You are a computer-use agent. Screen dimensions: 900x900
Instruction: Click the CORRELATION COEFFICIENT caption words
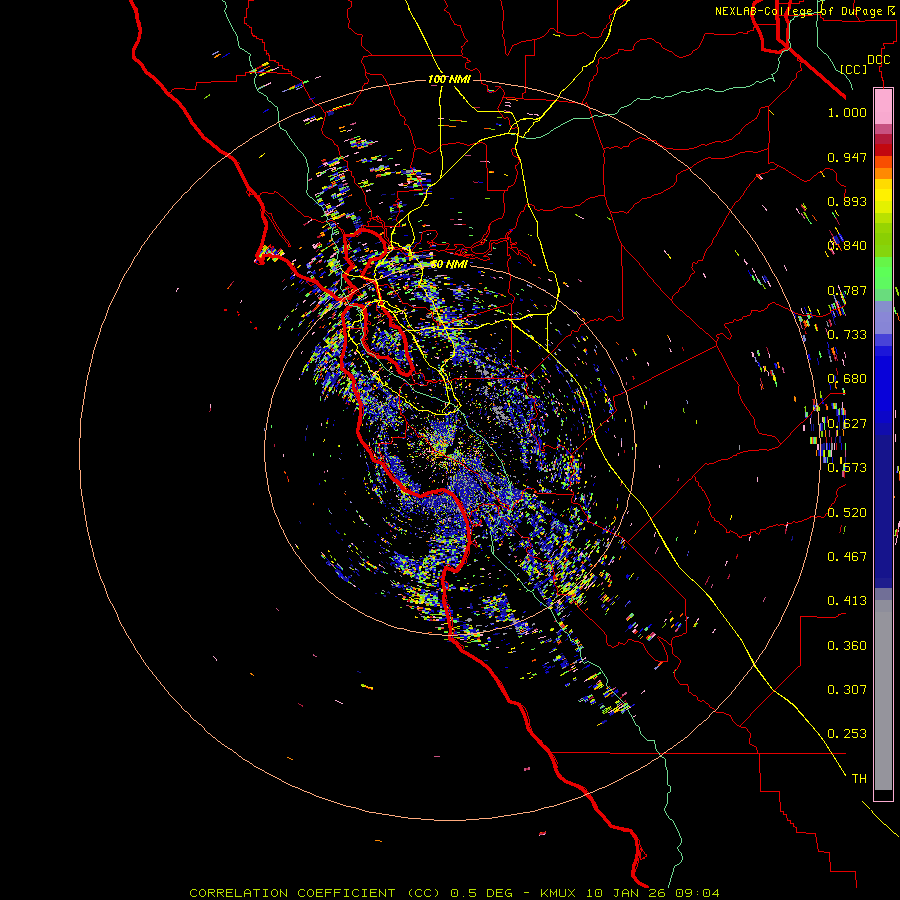coord(292,893)
